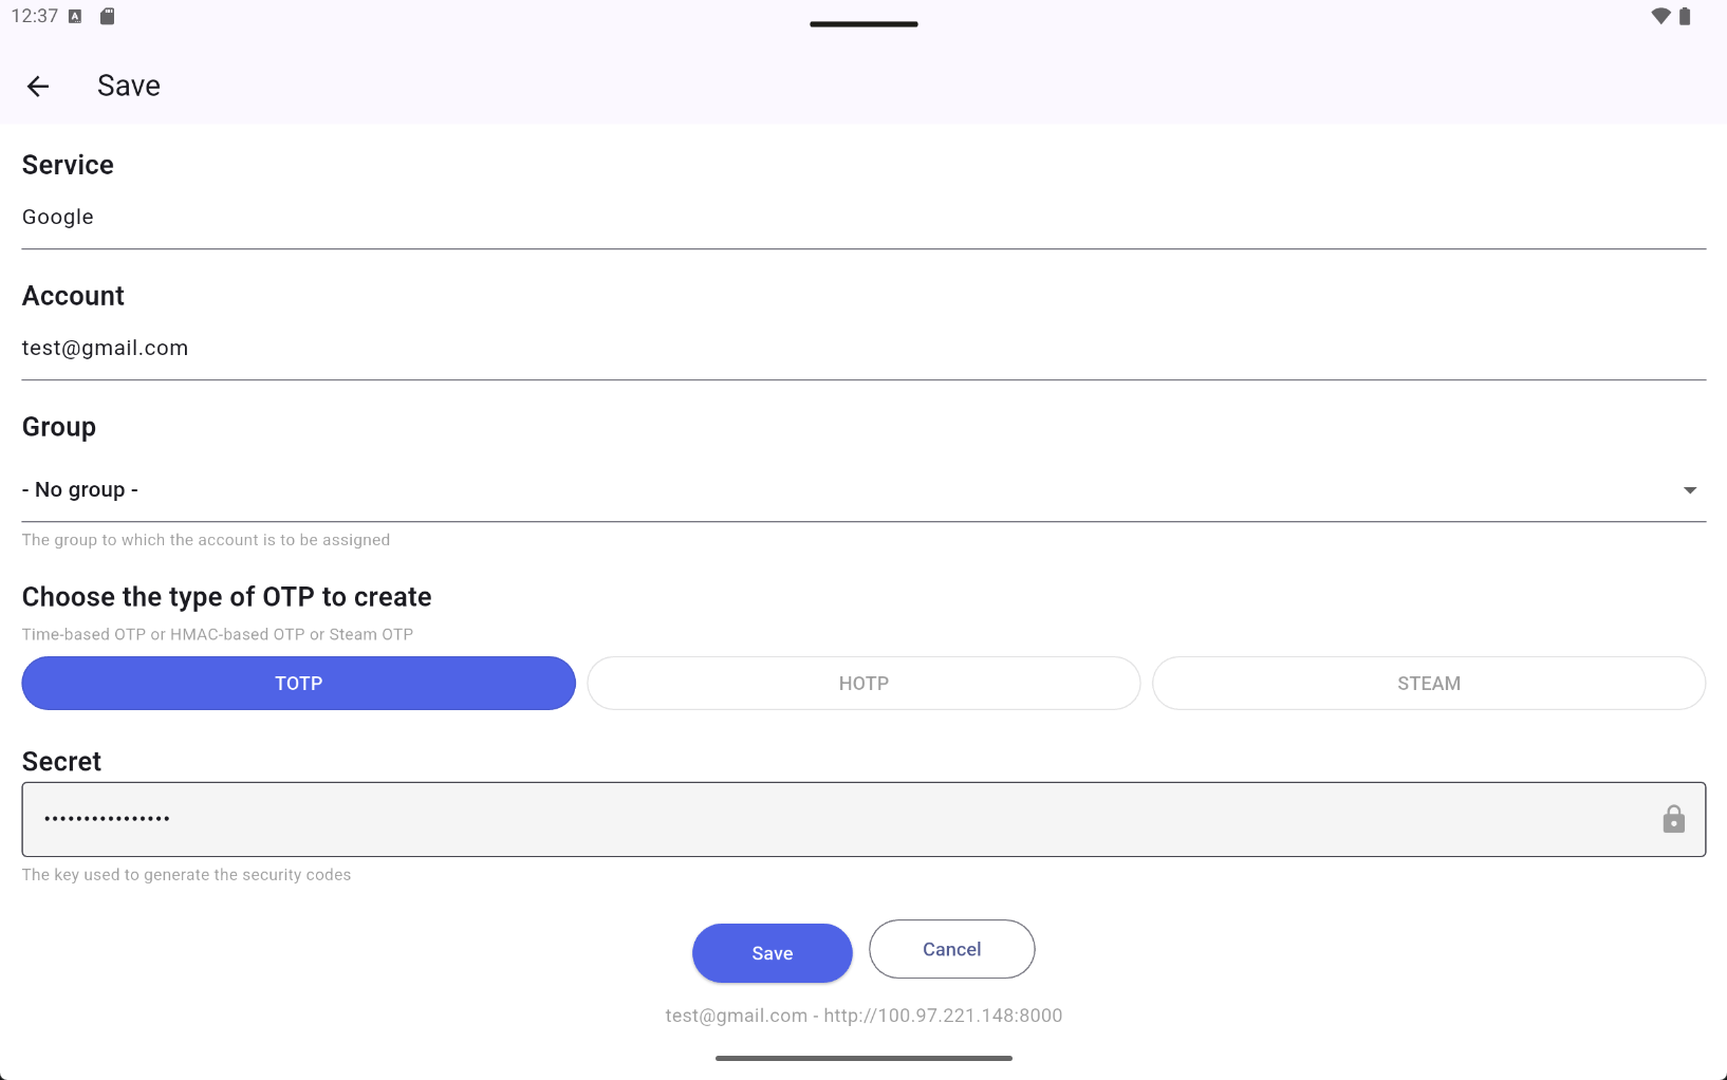
Task: Tap the clock showing 12:37
Action: (34, 16)
